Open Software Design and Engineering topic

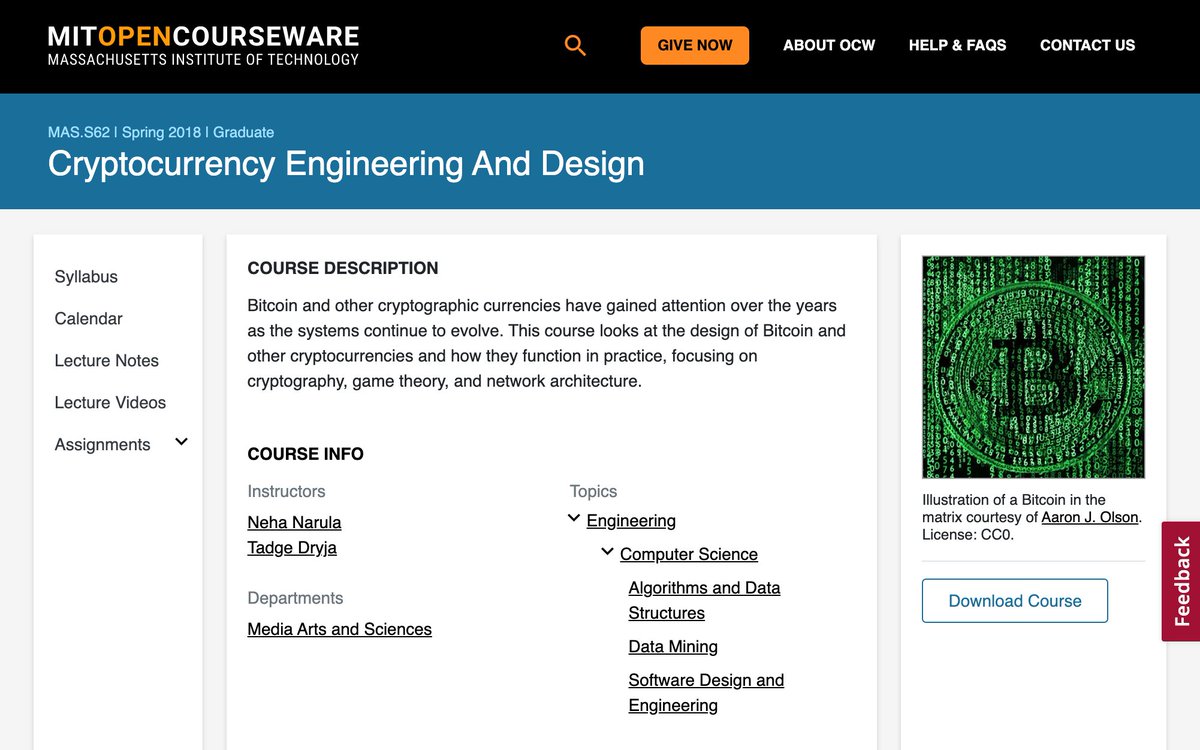tap(706, 692)
